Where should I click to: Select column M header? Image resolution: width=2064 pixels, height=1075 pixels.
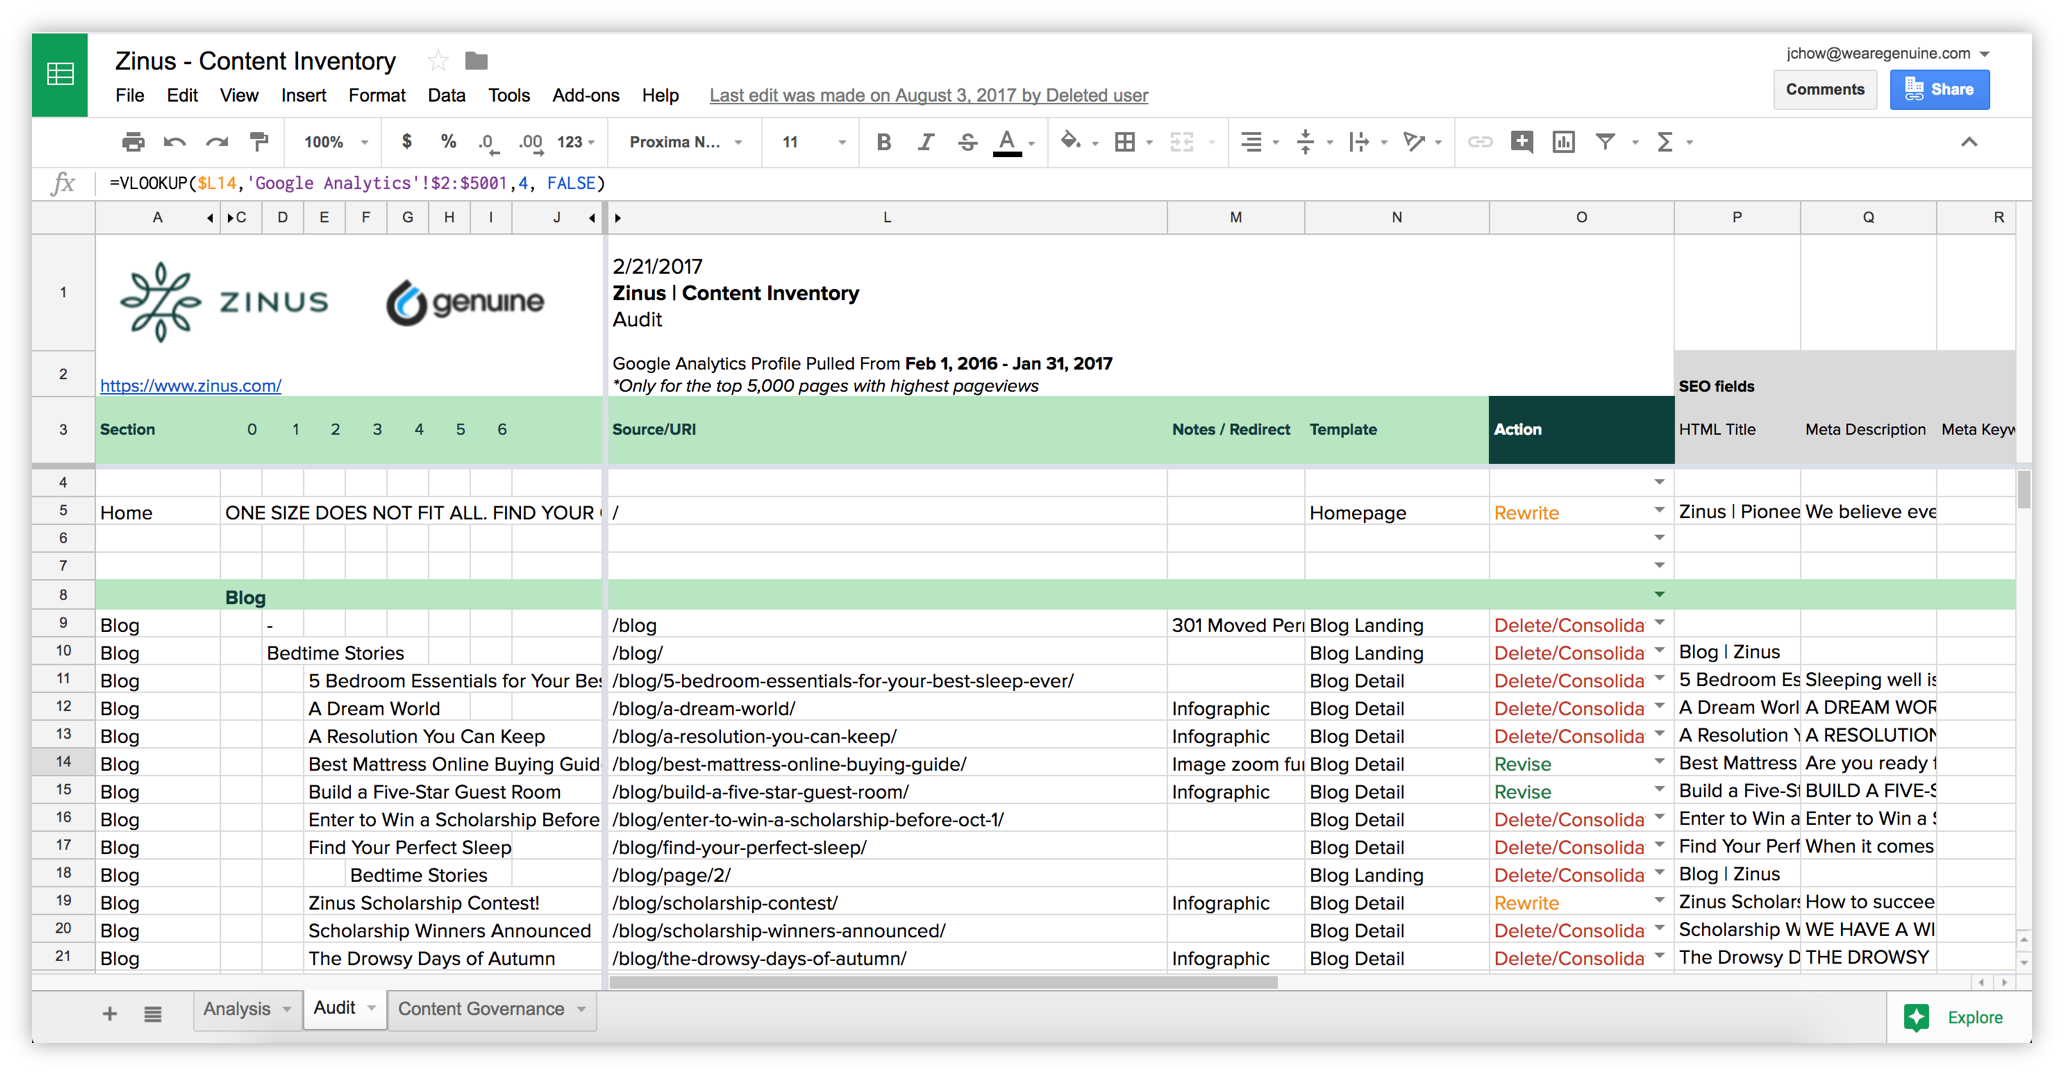click(x=1236, y=217)
